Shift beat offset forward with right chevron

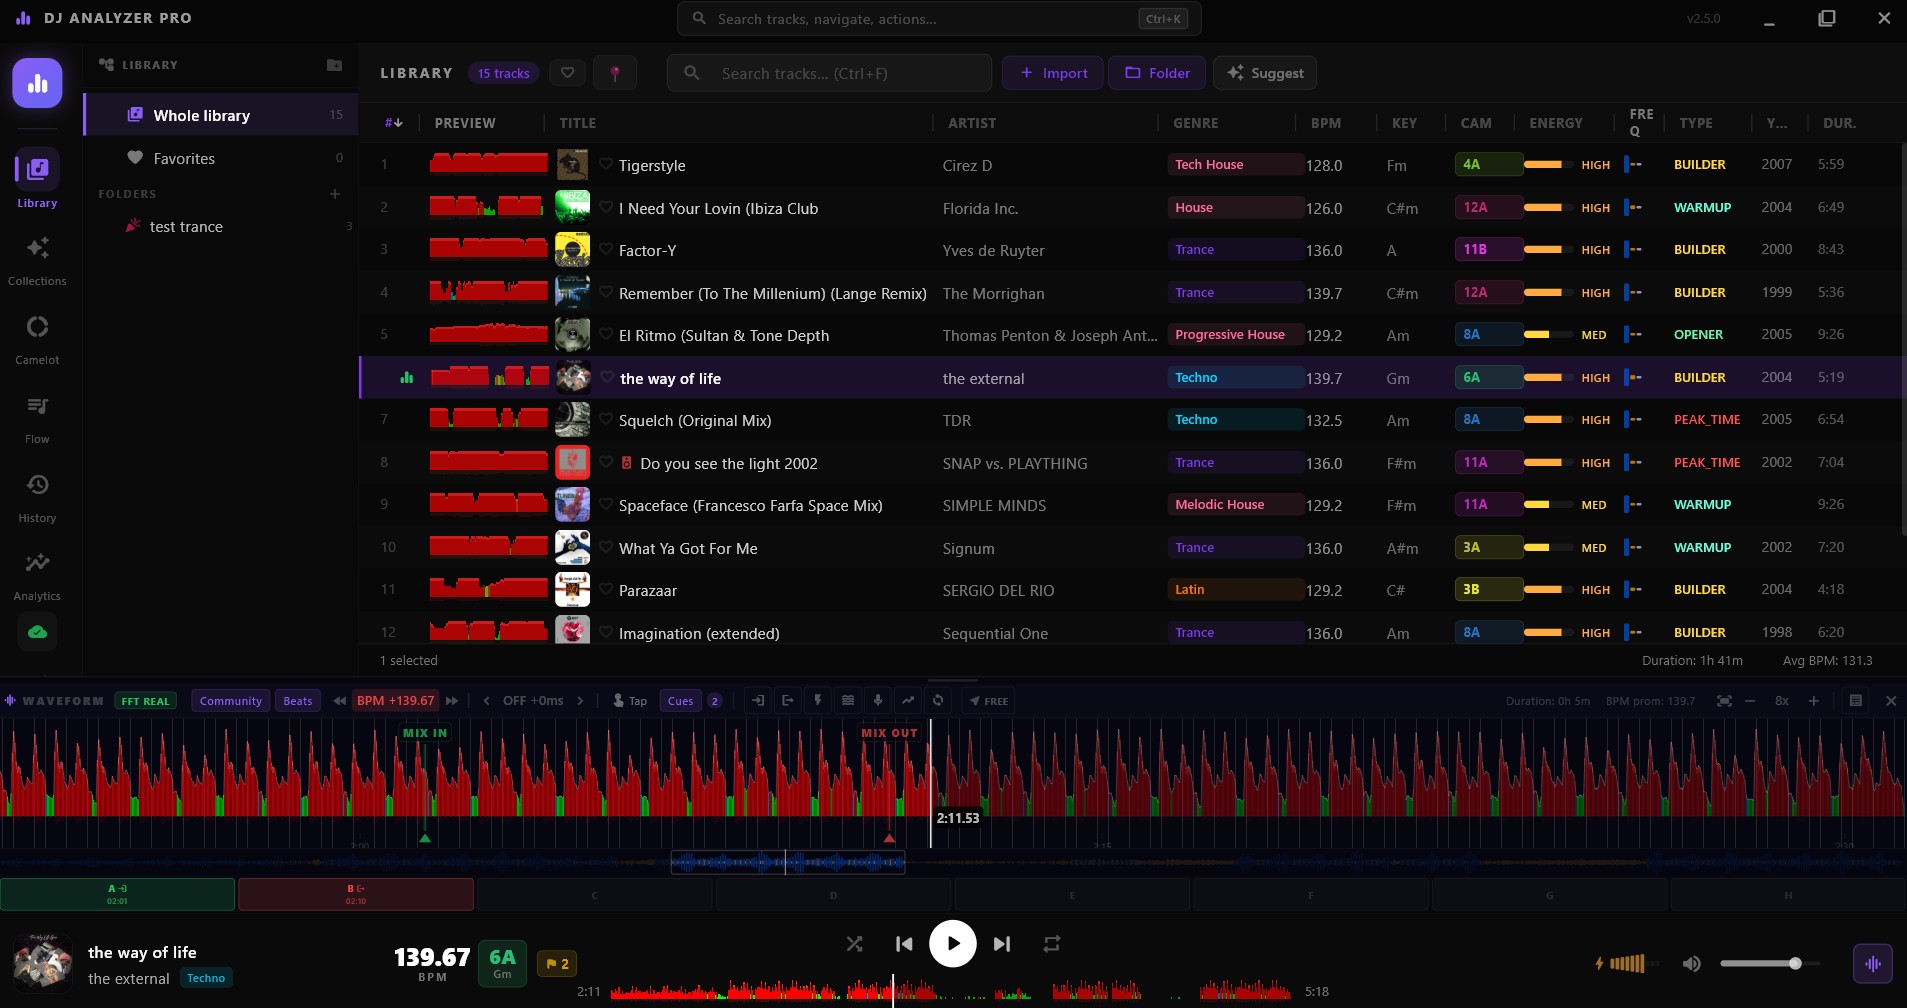580,701
